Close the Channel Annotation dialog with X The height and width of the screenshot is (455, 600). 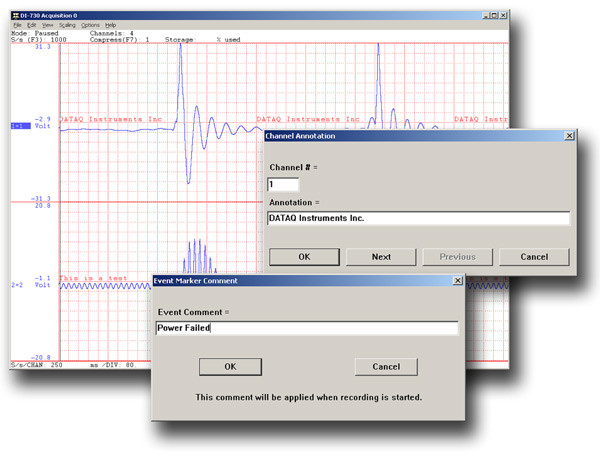point(569,136)
